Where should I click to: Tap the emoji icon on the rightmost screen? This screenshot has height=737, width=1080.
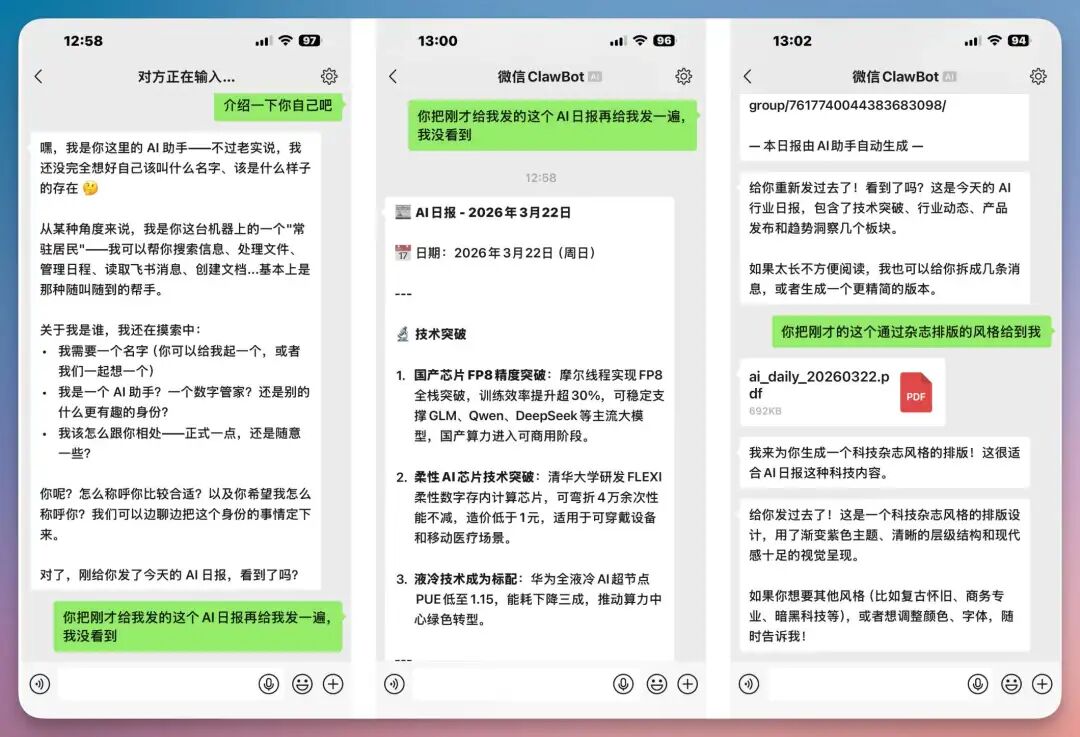click(1011, 684)
